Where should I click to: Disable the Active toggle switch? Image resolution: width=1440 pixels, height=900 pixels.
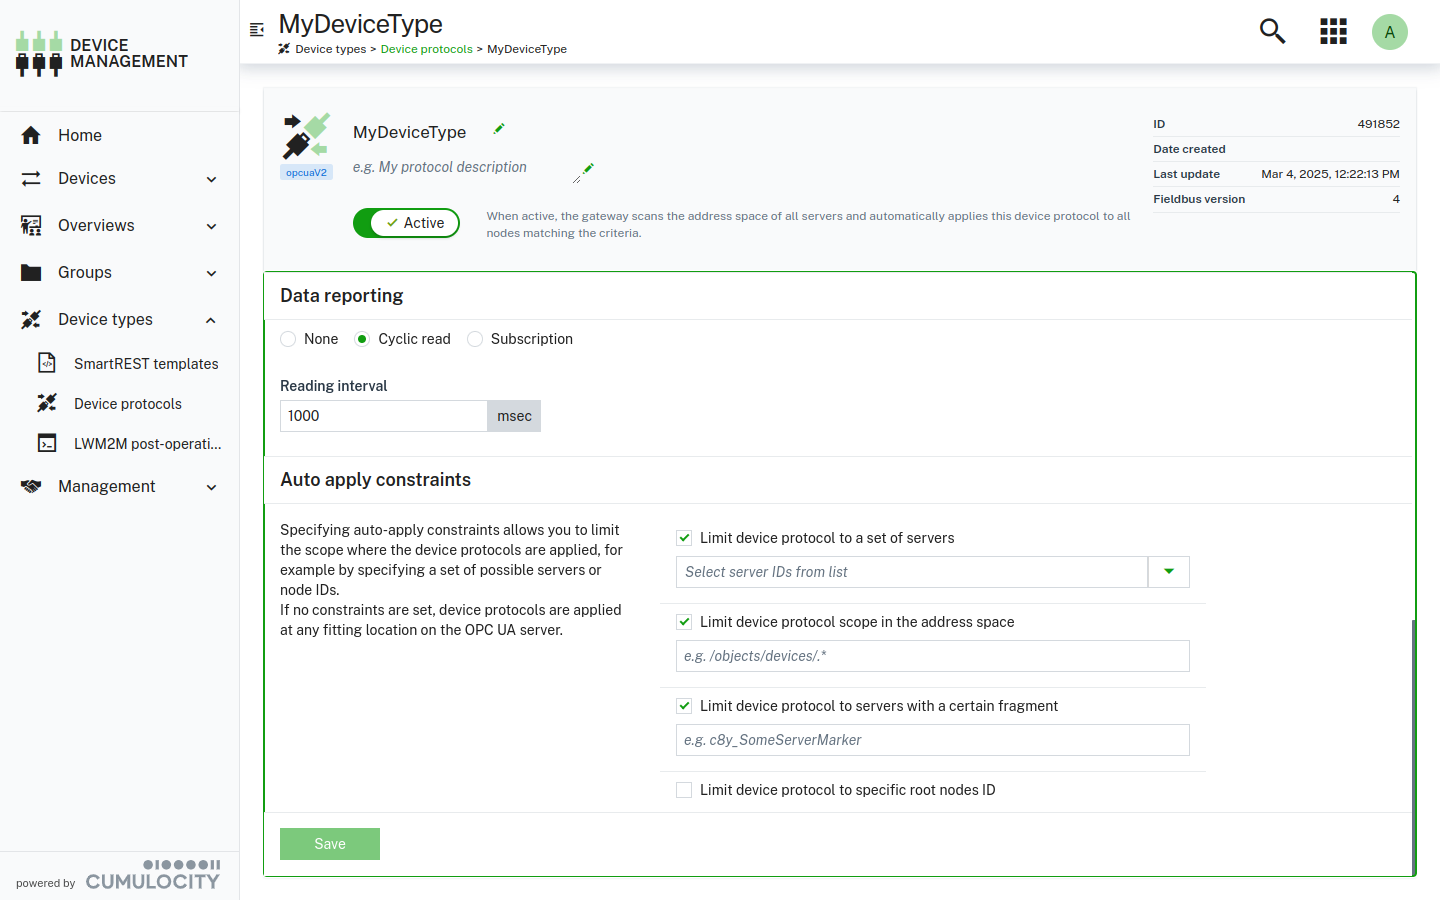[406, 223]
